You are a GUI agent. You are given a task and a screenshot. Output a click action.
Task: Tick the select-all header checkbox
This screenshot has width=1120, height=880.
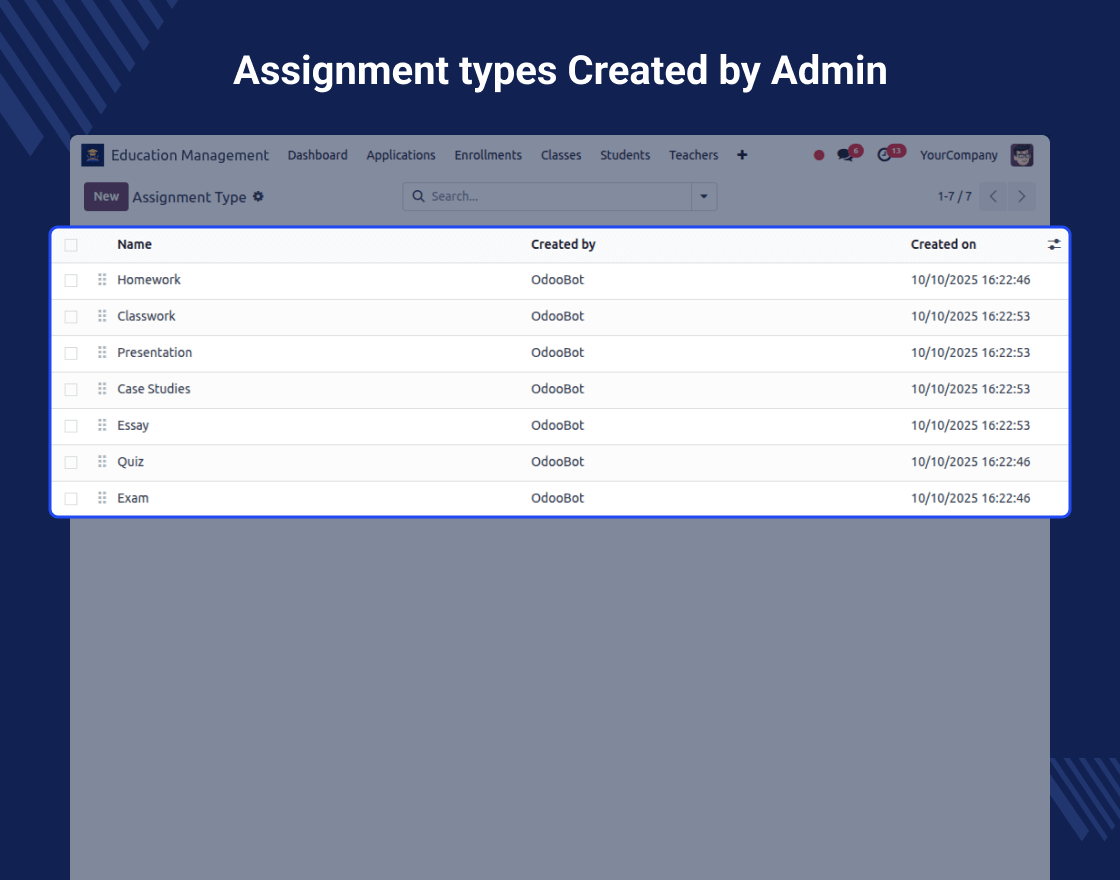click(x=71, y=245)
